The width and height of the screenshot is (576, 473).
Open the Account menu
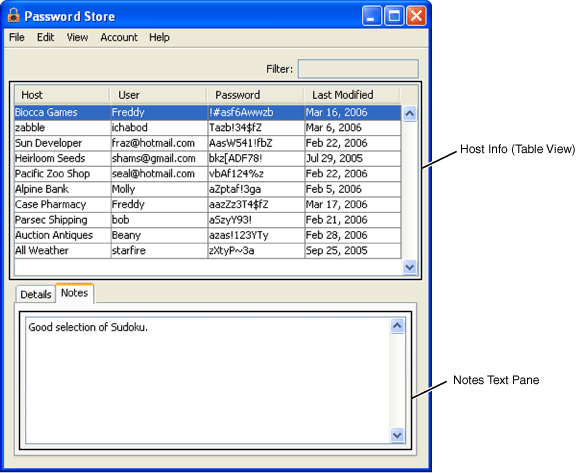coord(119,37)
